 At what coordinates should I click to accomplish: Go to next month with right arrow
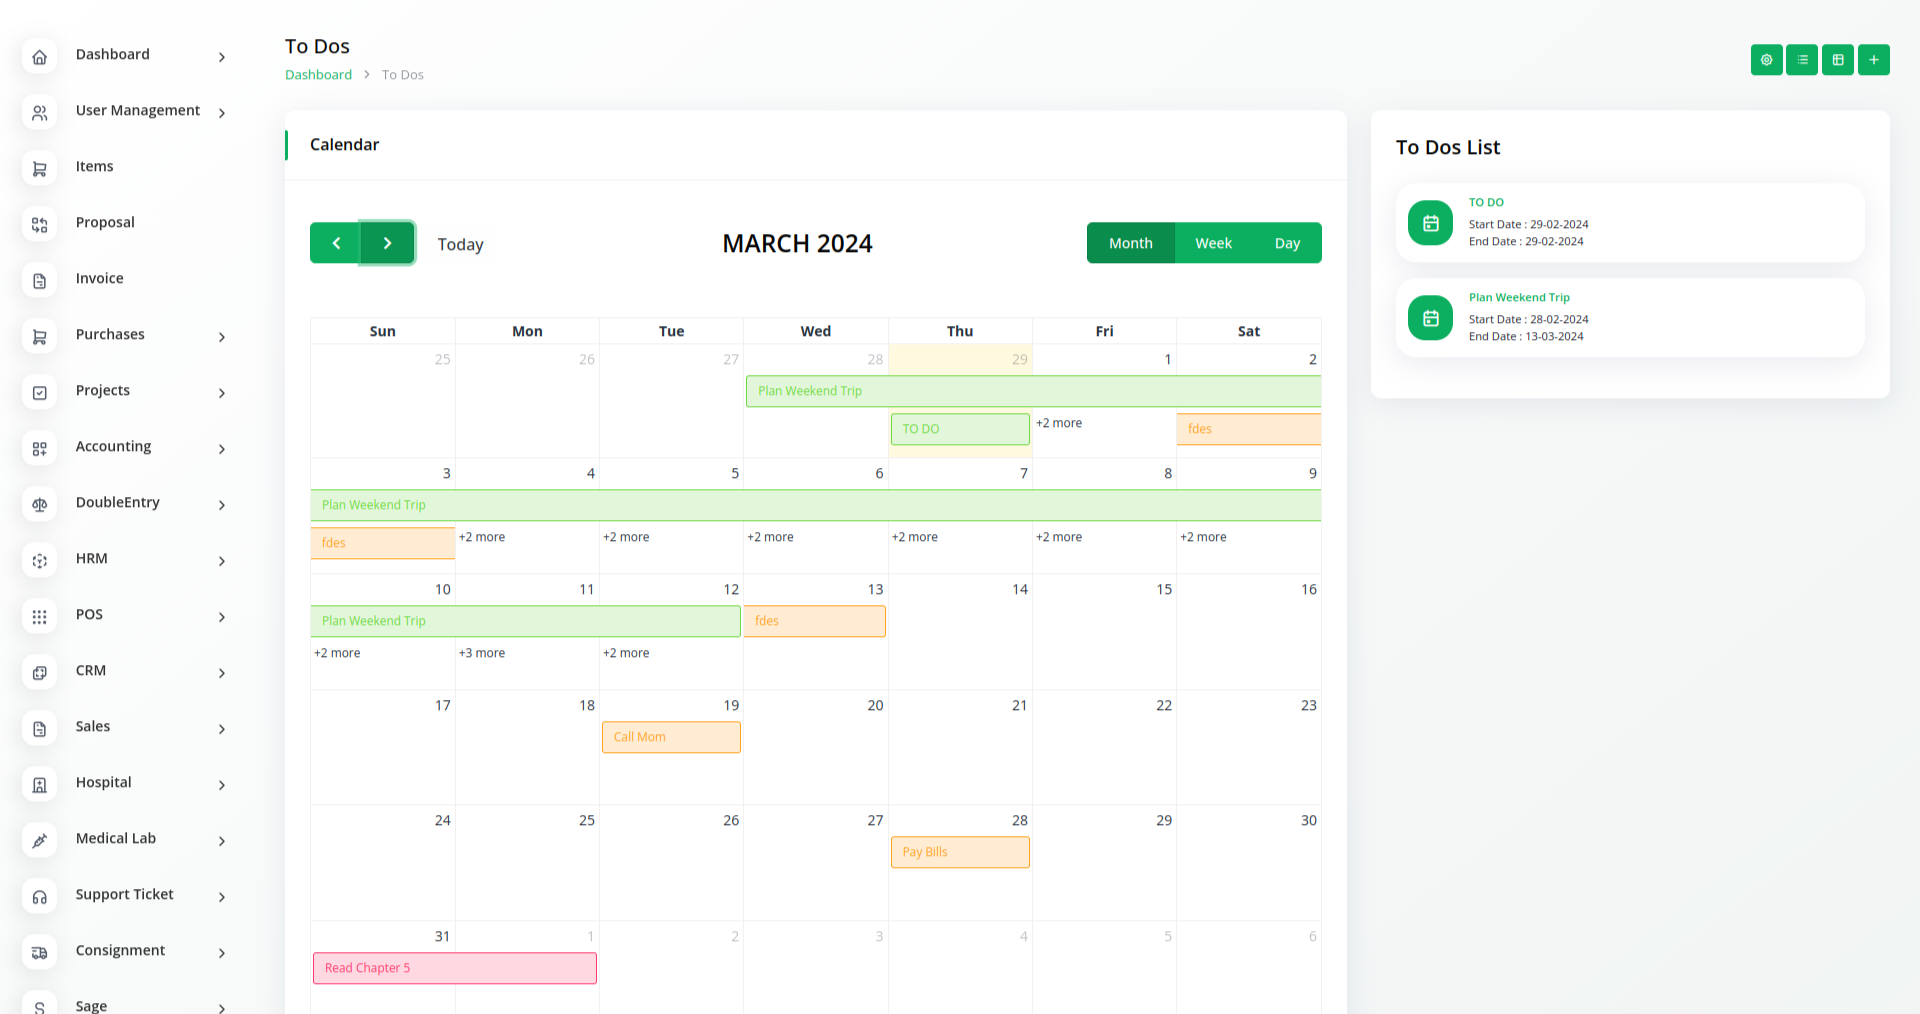pyautogui.click(x=388, y=243)
